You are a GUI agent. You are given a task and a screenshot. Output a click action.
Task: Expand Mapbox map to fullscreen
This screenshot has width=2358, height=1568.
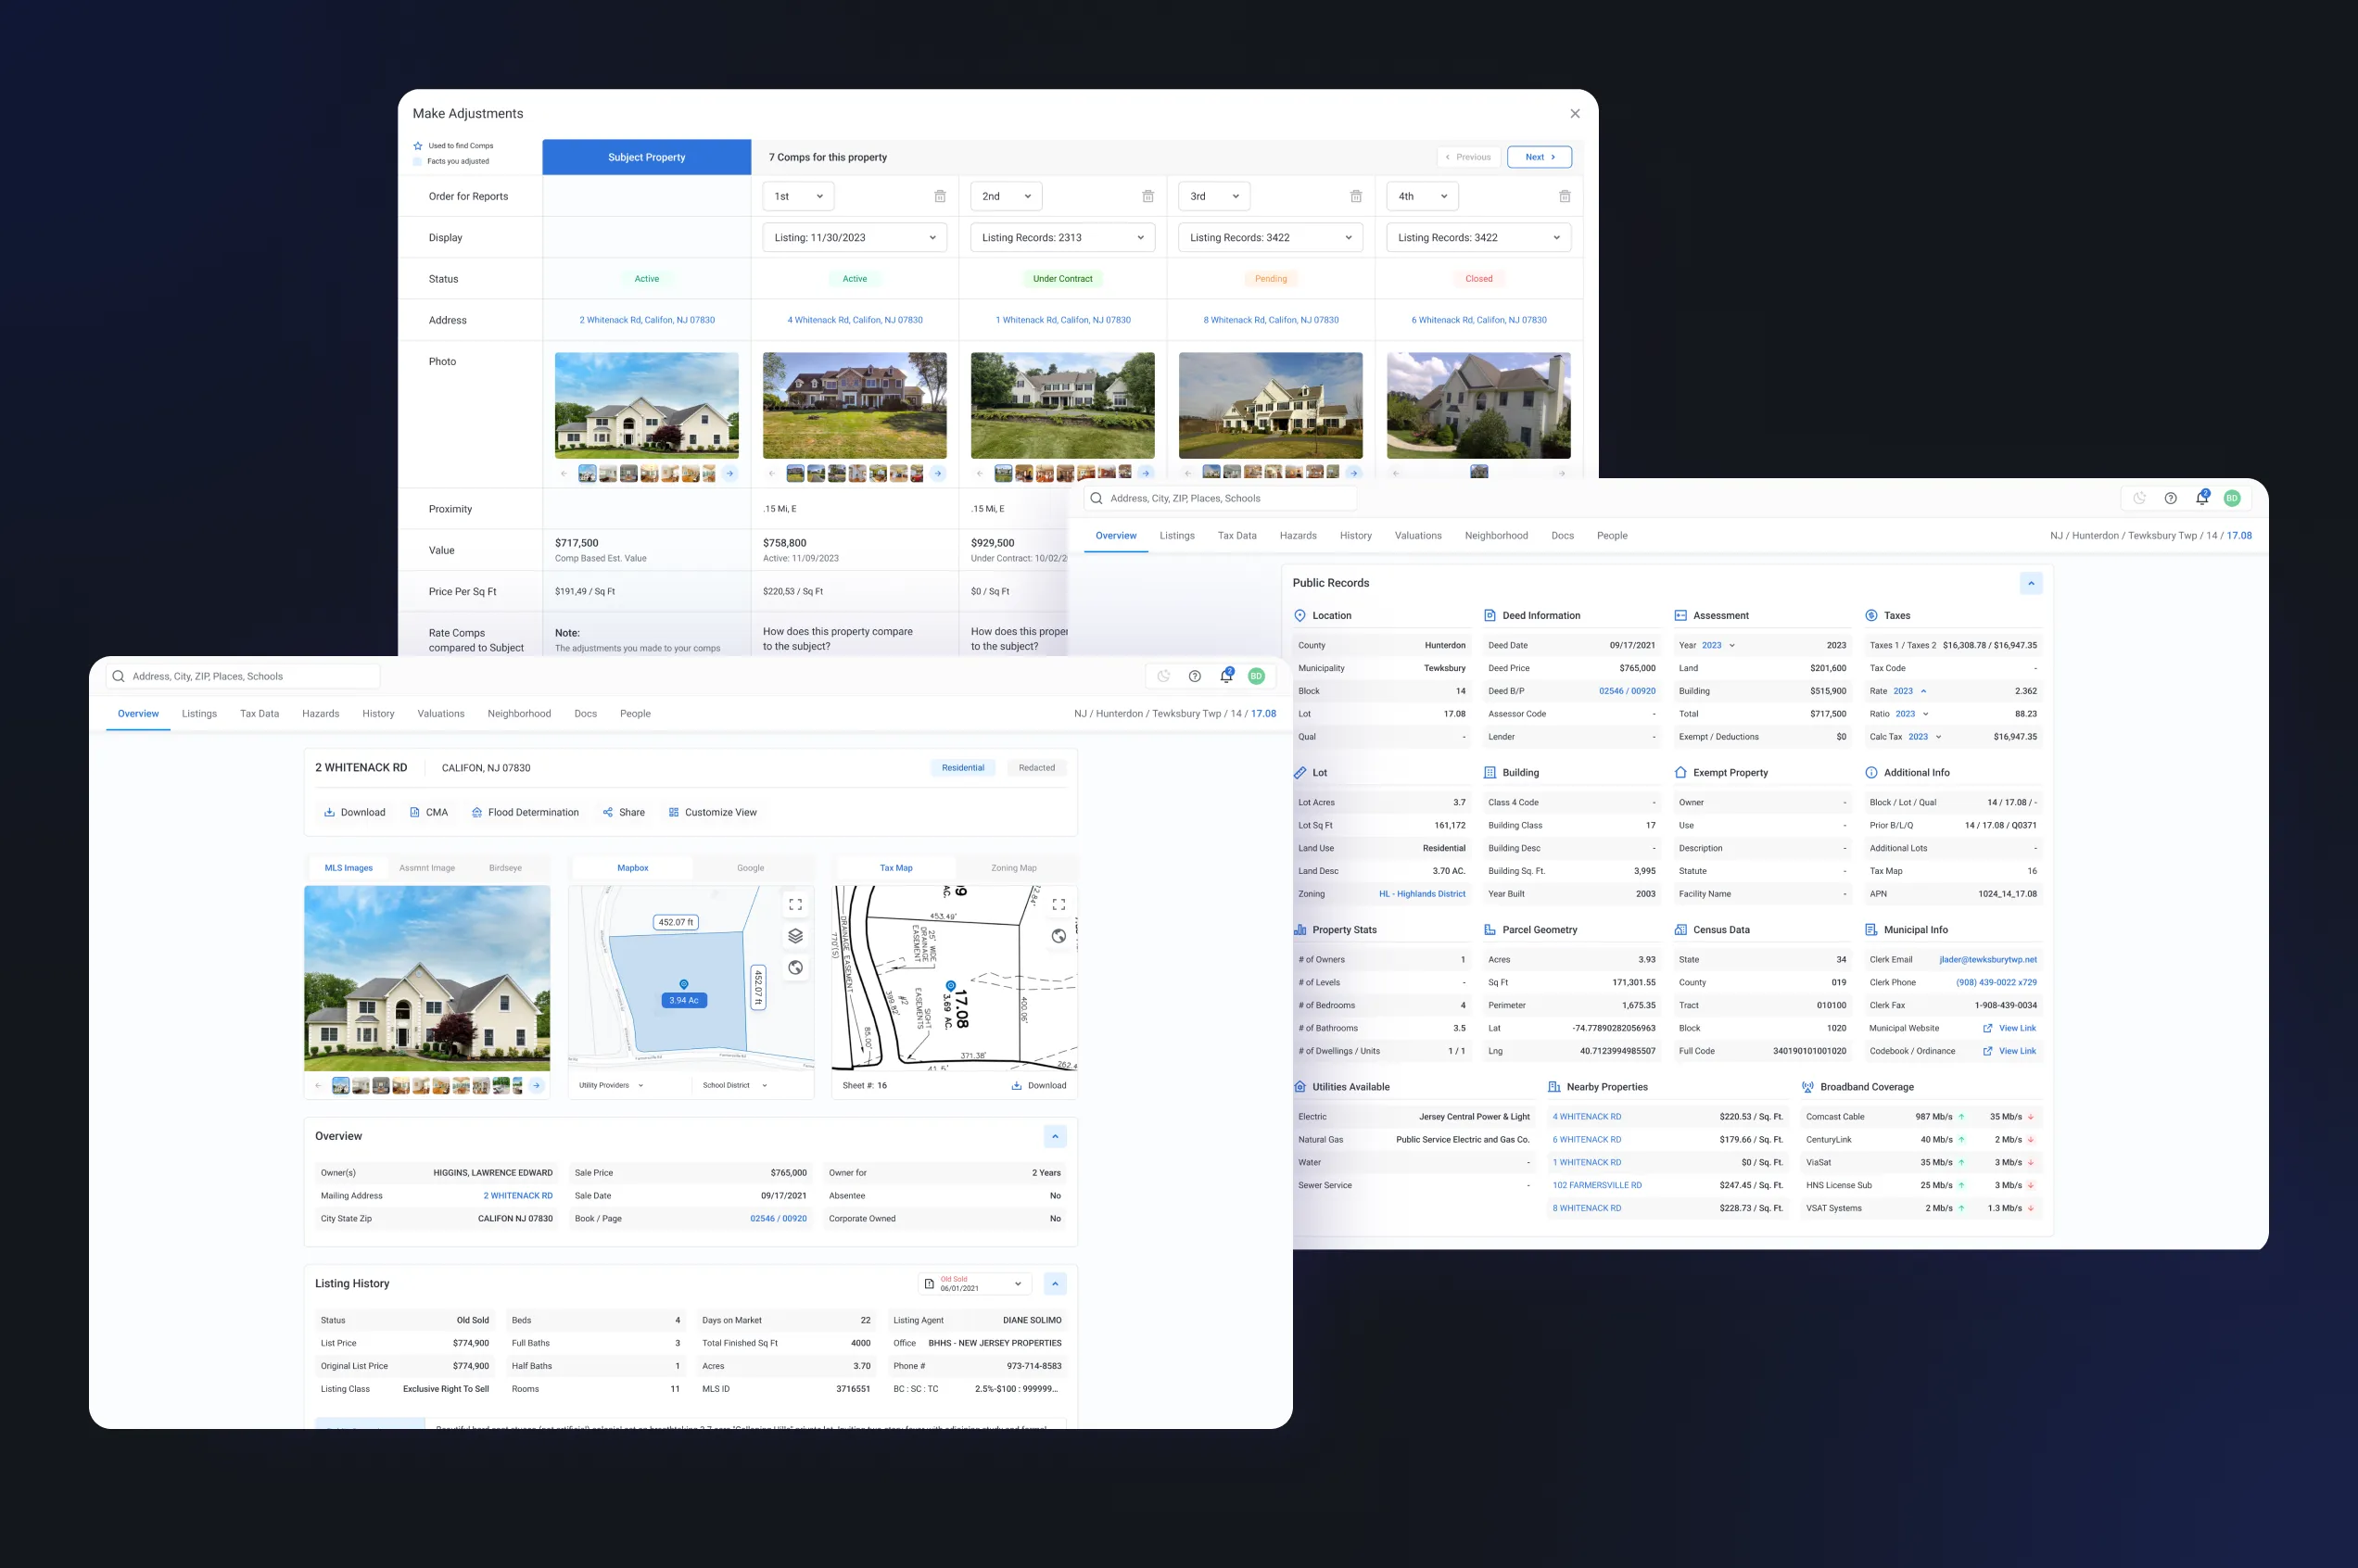pos(795,904)
